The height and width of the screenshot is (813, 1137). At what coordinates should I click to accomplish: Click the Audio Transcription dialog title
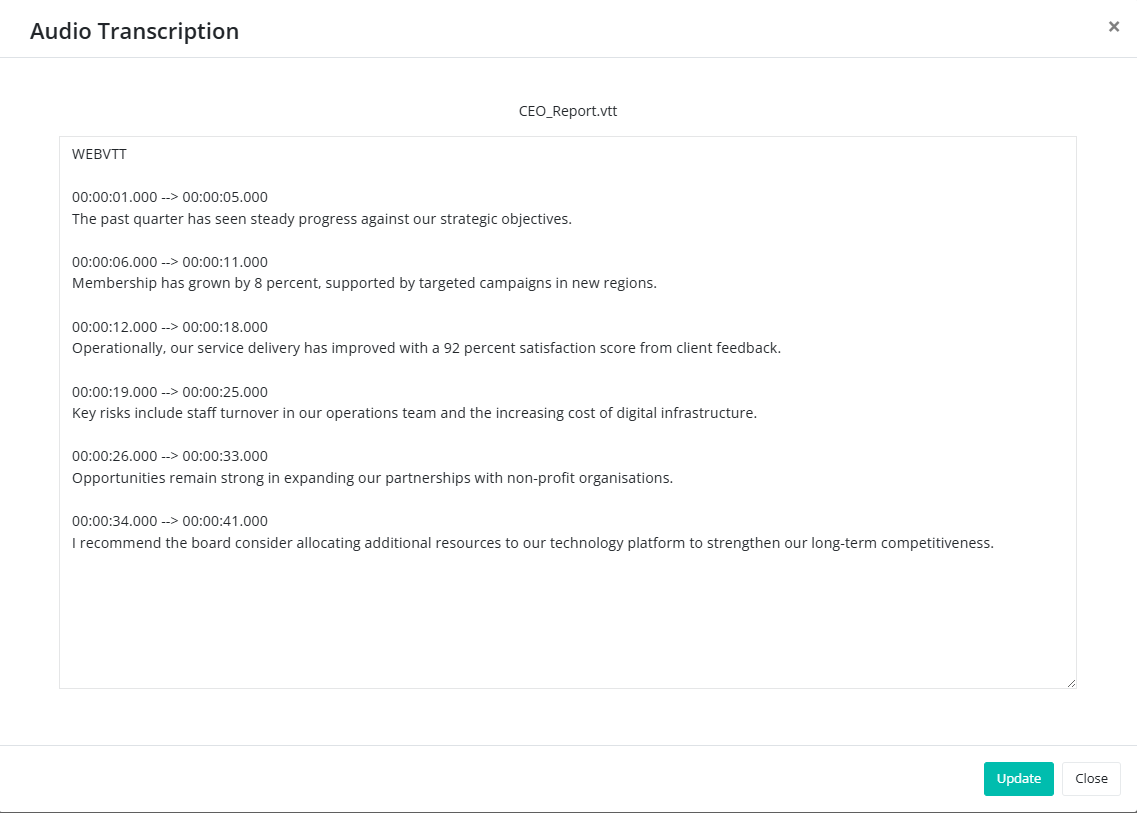tap(134, 31)
